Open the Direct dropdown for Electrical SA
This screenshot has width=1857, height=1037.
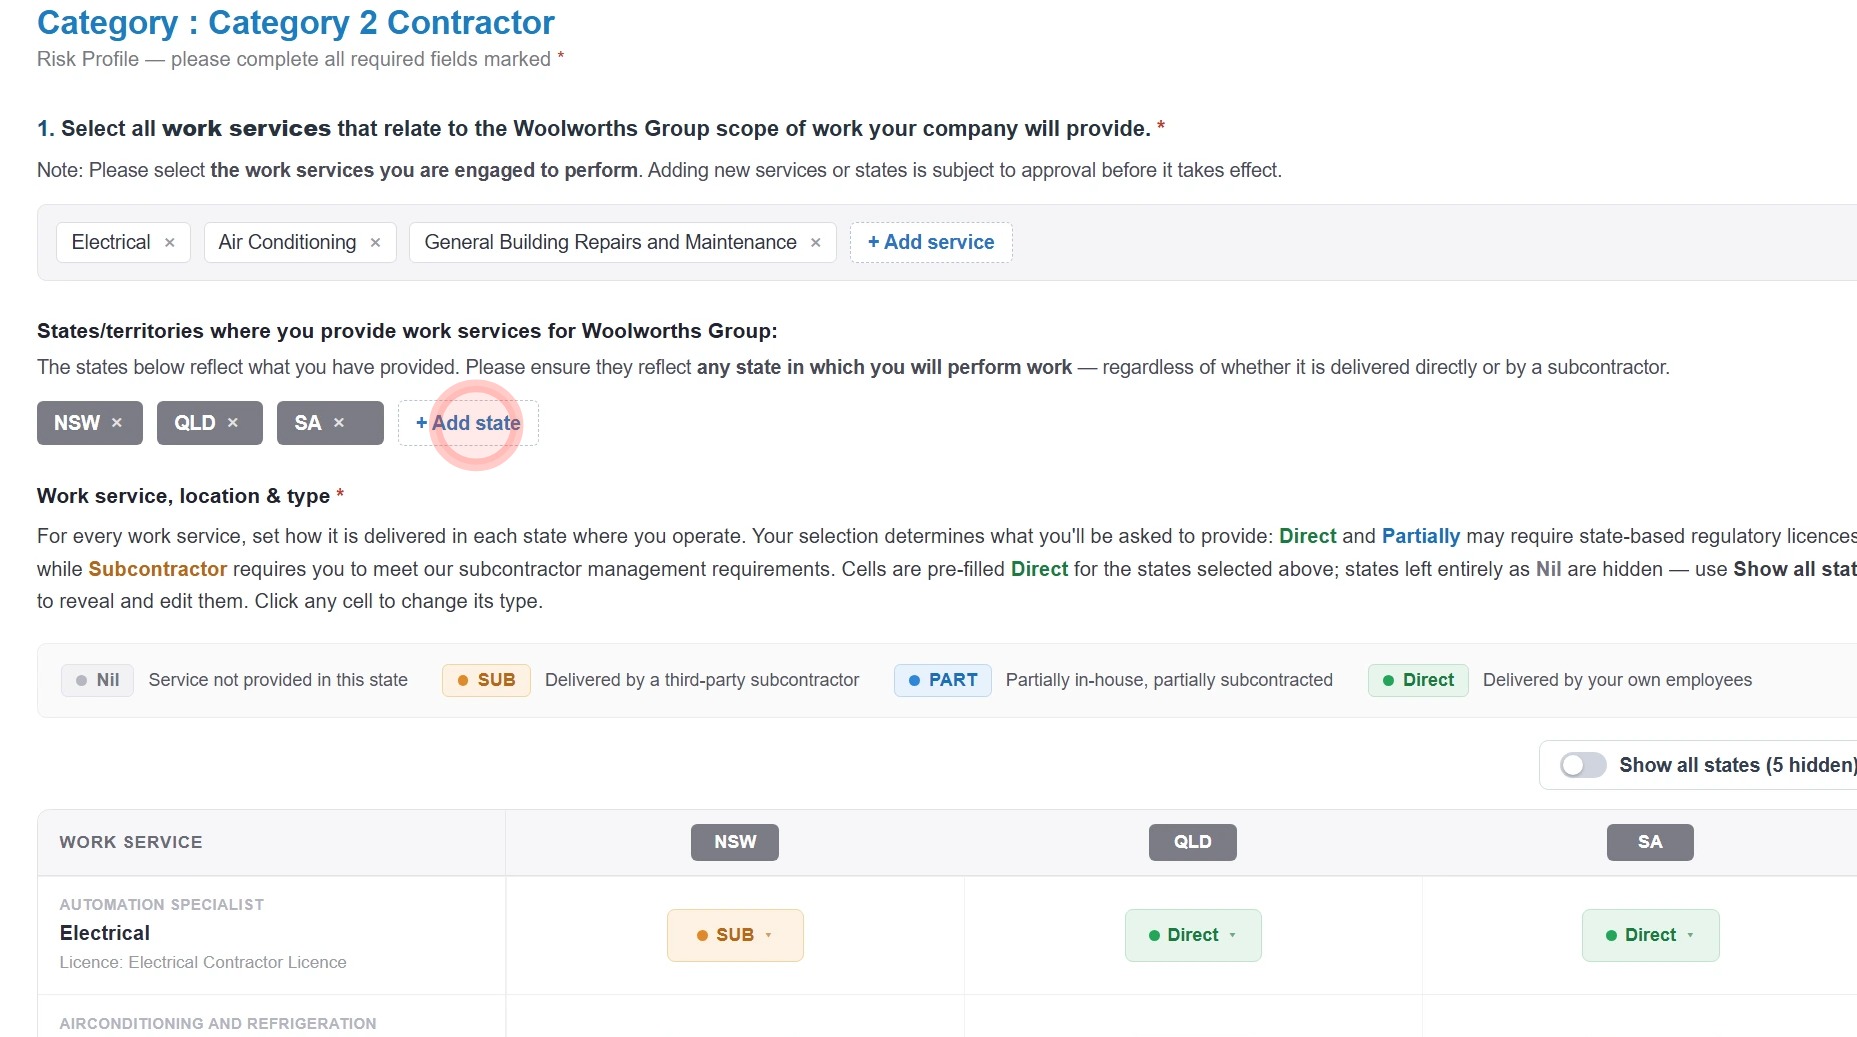(x=1650, y=935)
